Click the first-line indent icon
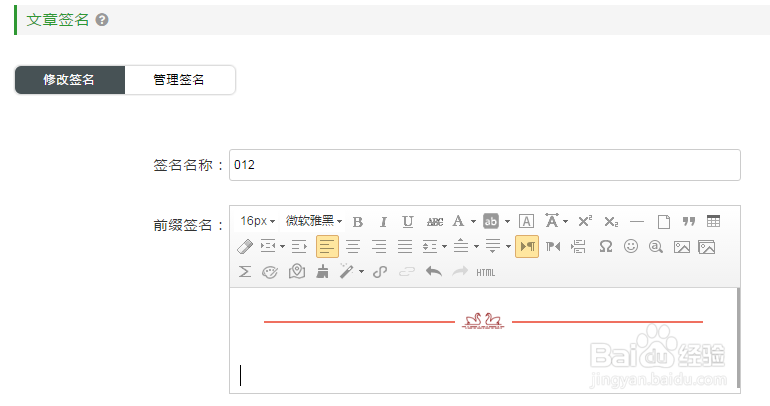Viewport: 770px width, 406px height. click(299, 246)
